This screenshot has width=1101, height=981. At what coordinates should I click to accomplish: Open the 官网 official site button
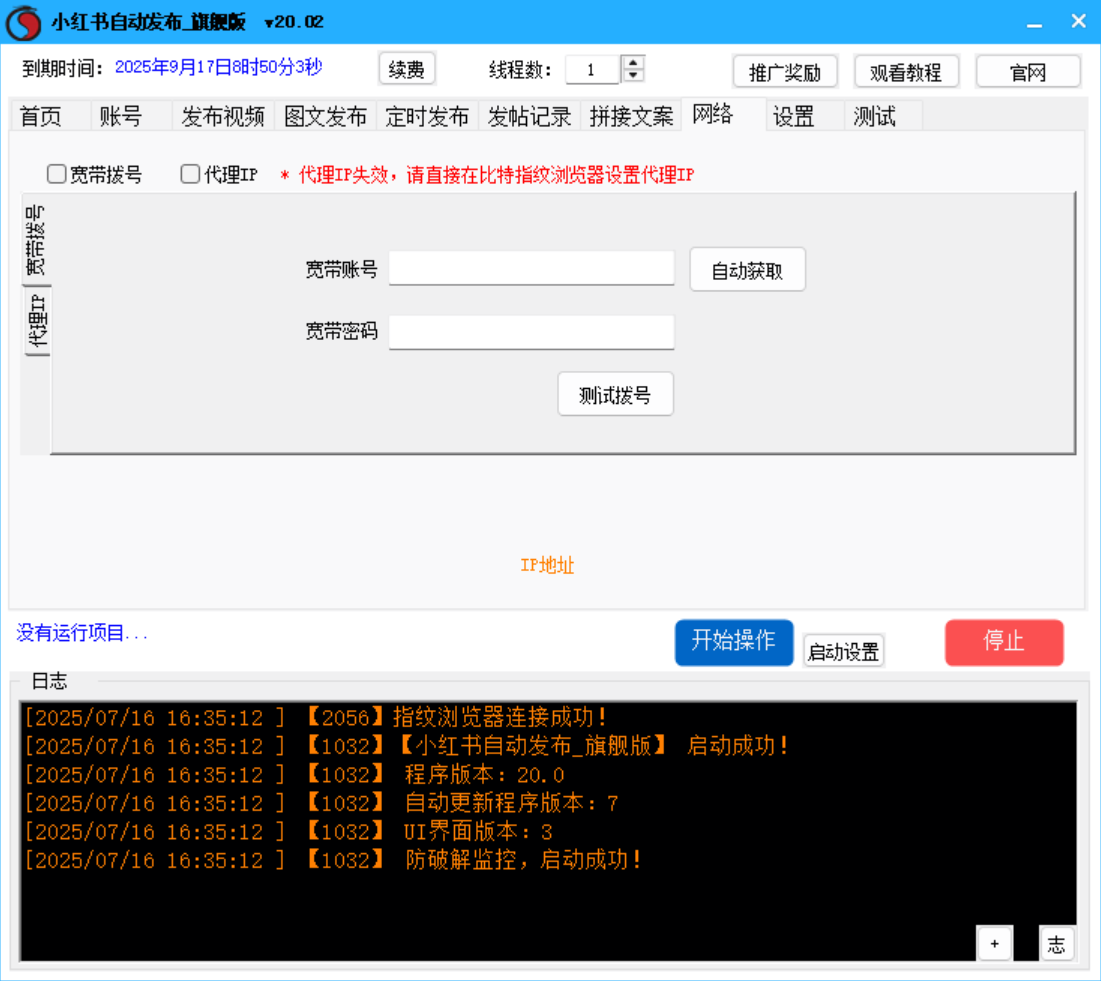click(1028, 72)
